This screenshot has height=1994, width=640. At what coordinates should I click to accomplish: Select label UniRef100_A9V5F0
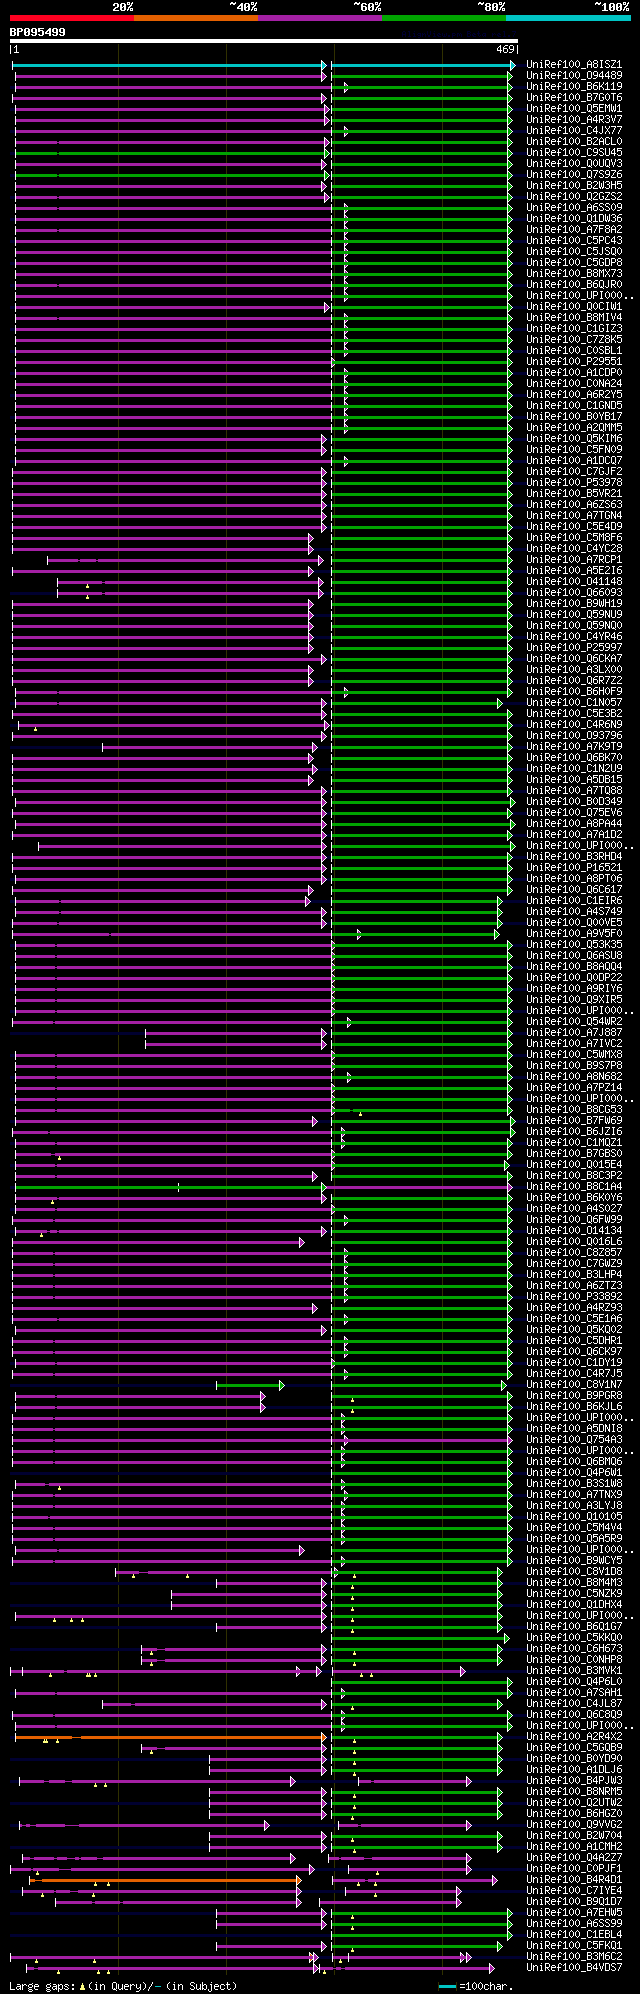pyautogui.click(x=574, y=933)
